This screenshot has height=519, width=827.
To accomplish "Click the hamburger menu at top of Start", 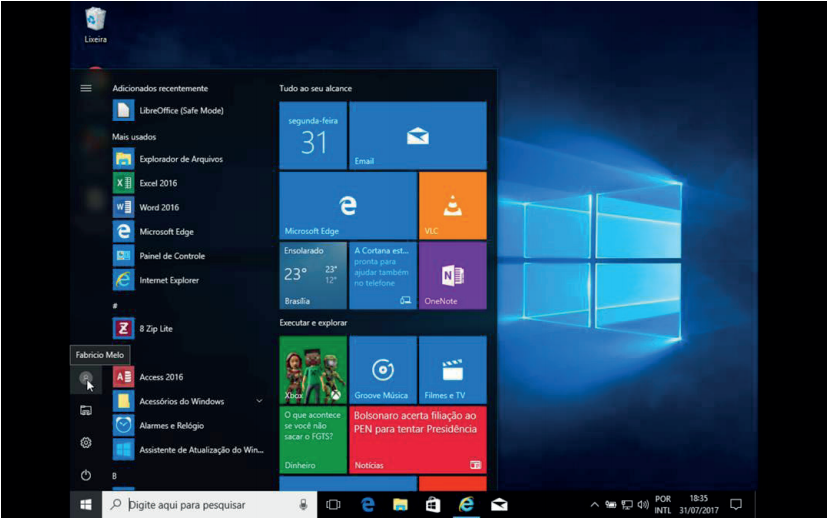I will (86, 88).
